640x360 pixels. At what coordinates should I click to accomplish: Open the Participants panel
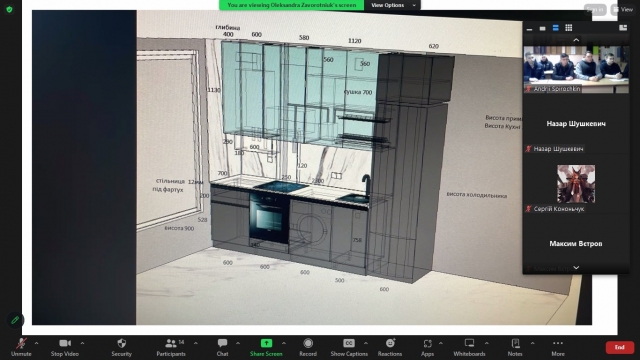[171, 347]
